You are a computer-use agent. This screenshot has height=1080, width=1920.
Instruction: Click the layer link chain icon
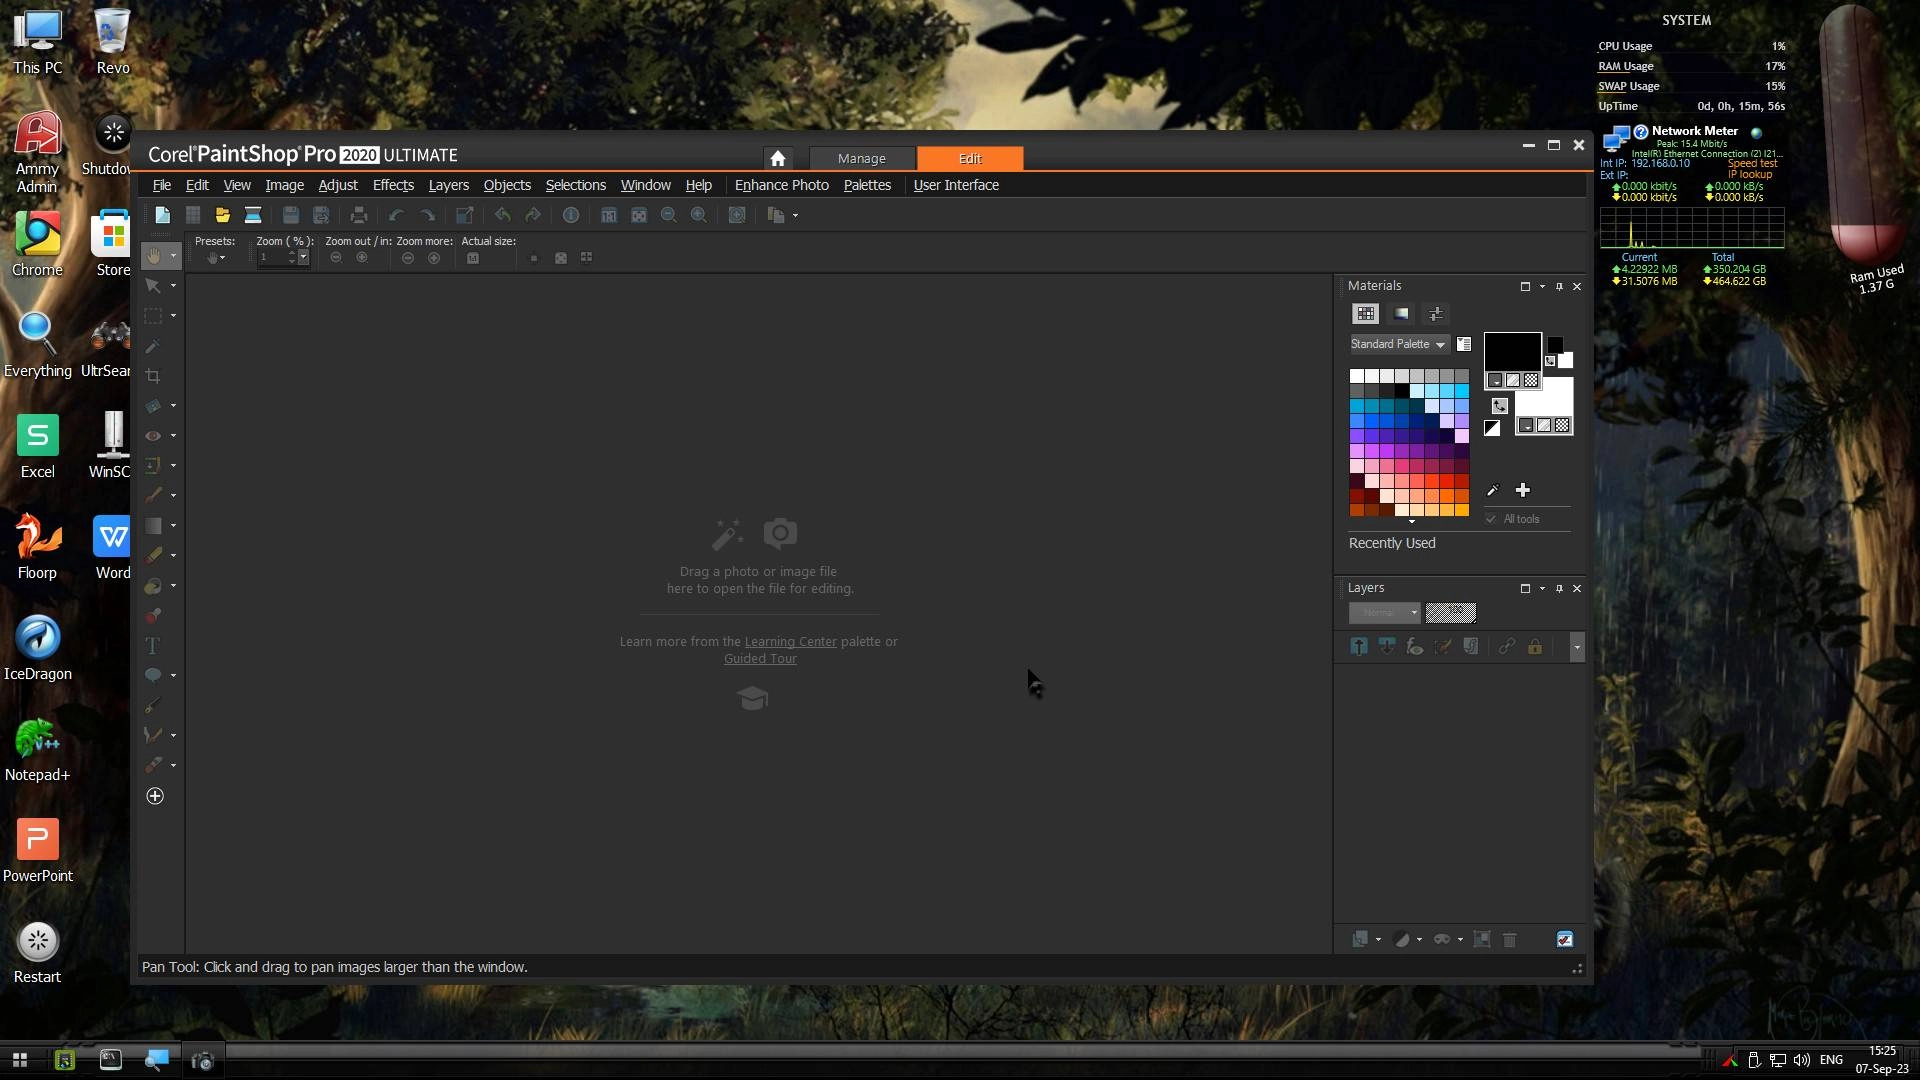[x=1507, y=647]
